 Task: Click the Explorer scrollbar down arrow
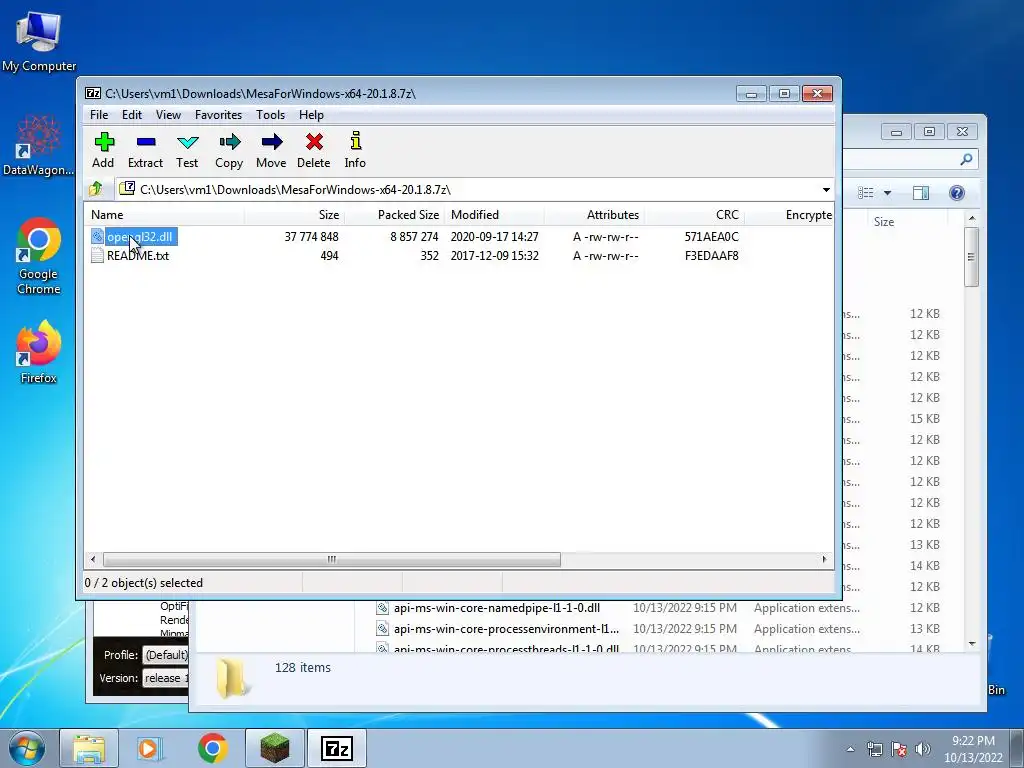pyautogui.click(x=972, y=644)
